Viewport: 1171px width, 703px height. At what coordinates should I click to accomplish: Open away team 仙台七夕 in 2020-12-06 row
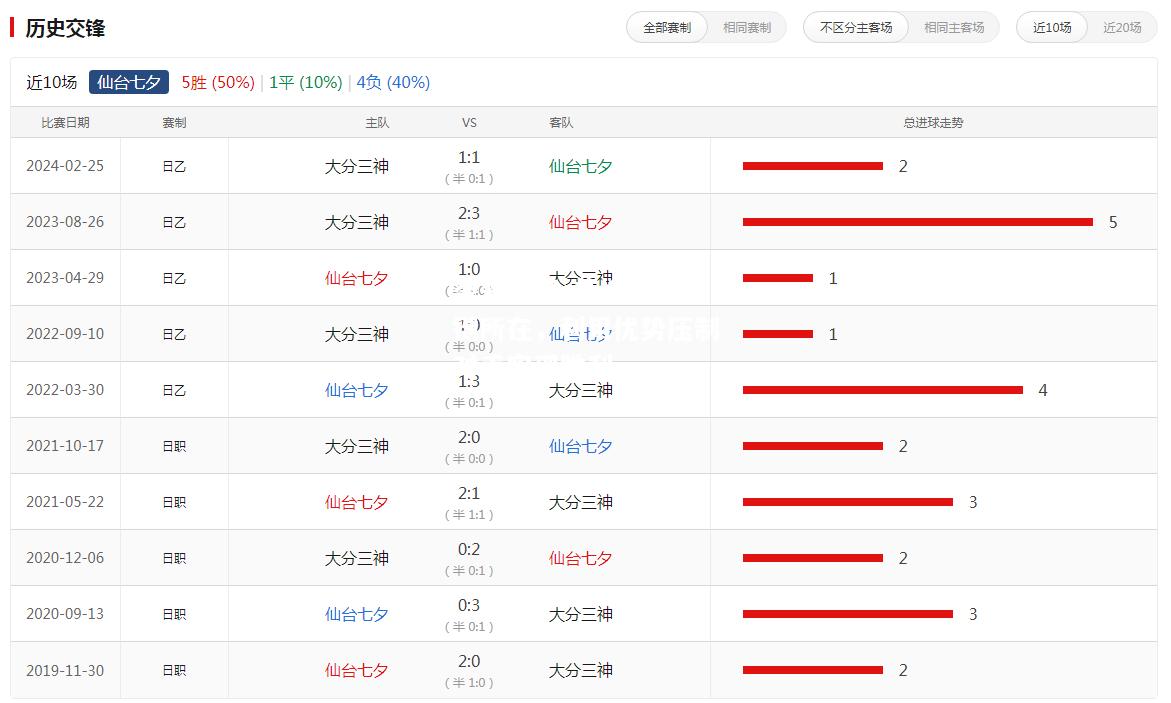click(x=580, y=558)
